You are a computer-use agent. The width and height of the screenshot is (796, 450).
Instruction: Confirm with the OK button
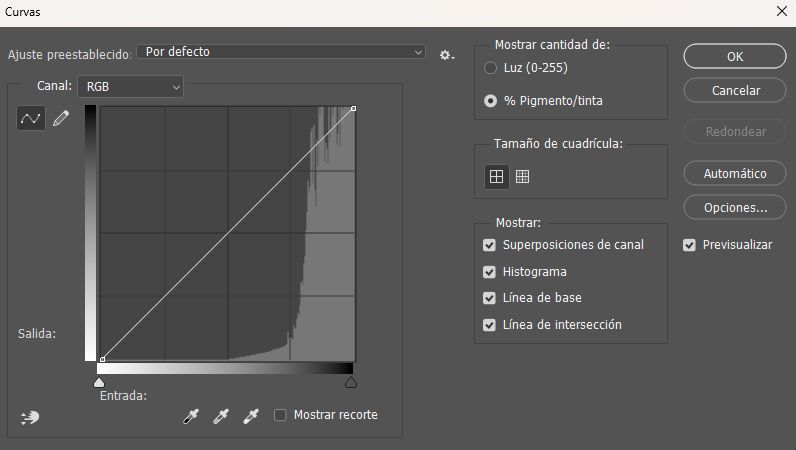[735, 56]
